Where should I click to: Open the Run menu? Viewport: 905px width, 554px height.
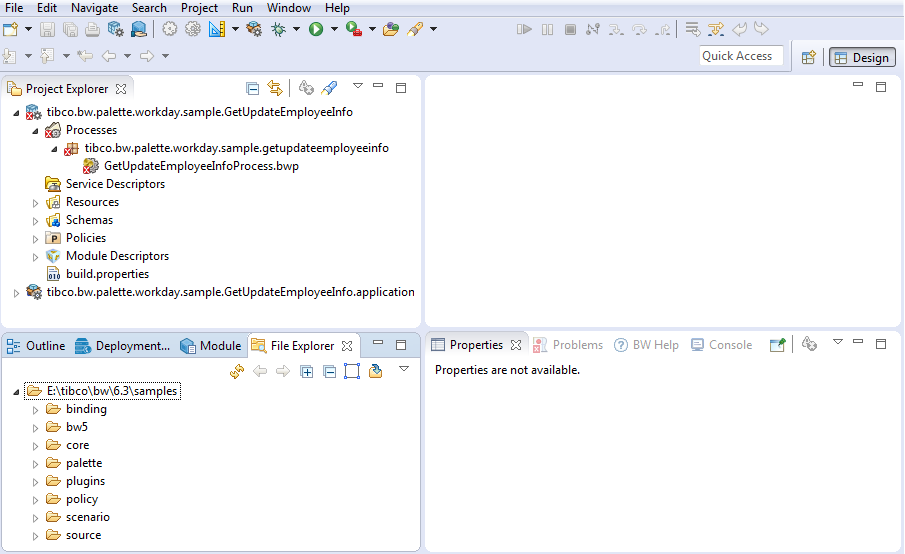(x=242, y=8)
